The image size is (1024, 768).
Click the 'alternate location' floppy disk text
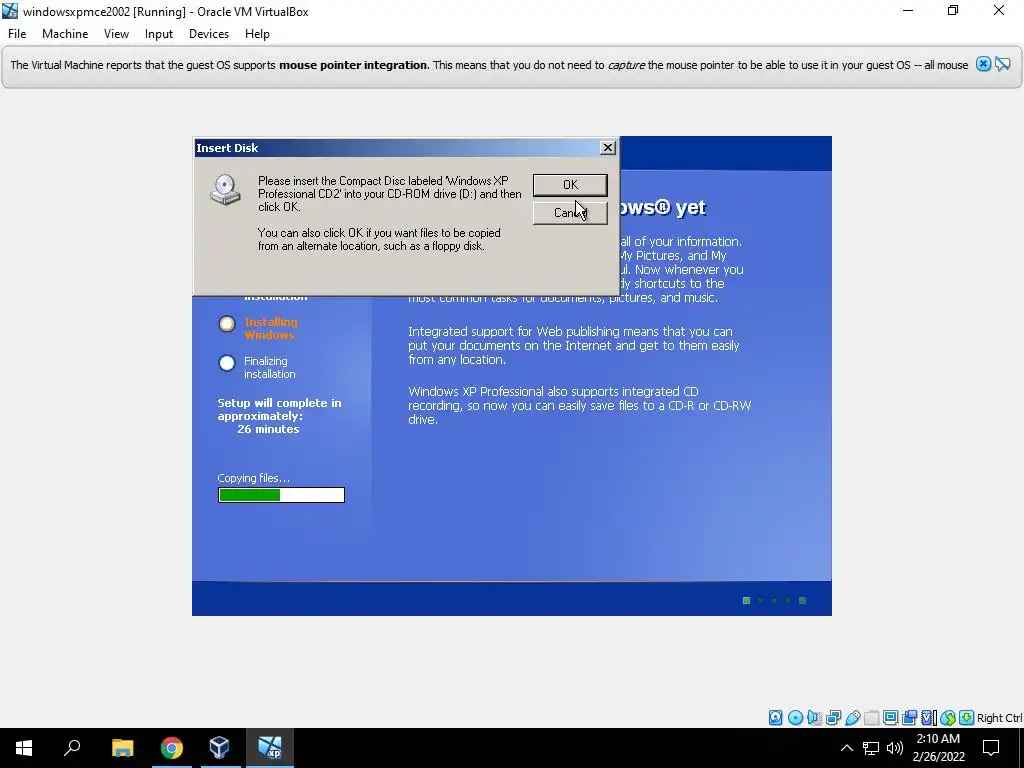[379, 240]
